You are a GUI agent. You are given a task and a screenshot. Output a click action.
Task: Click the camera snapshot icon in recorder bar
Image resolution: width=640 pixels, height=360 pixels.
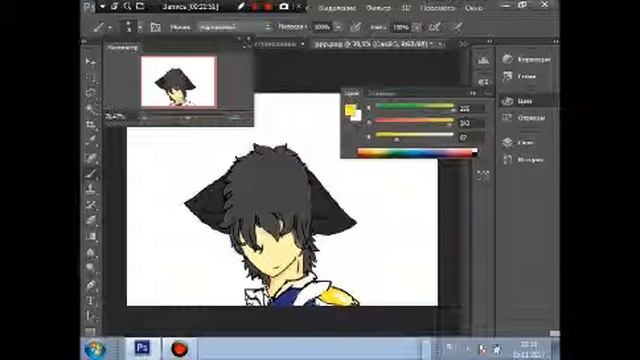[x=284, y=7]
